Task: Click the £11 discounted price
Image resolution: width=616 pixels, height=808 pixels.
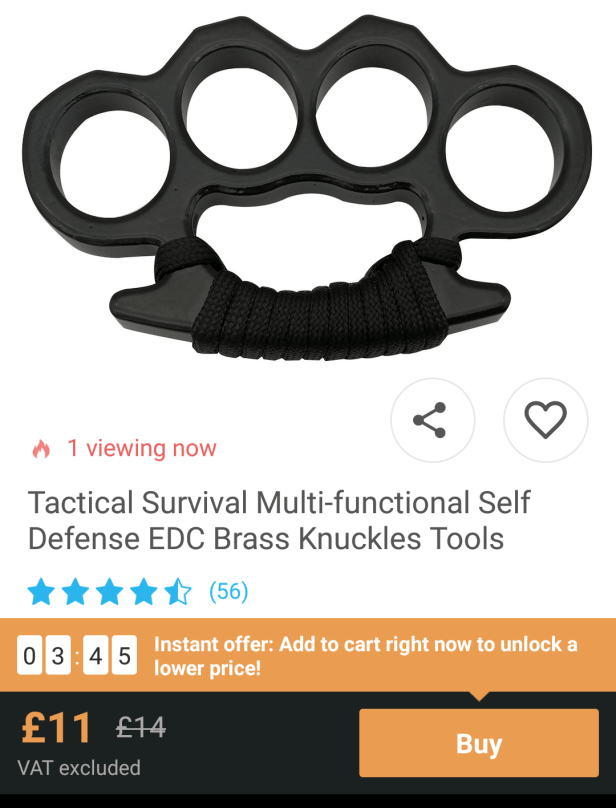Action: (x=56, y=728)
